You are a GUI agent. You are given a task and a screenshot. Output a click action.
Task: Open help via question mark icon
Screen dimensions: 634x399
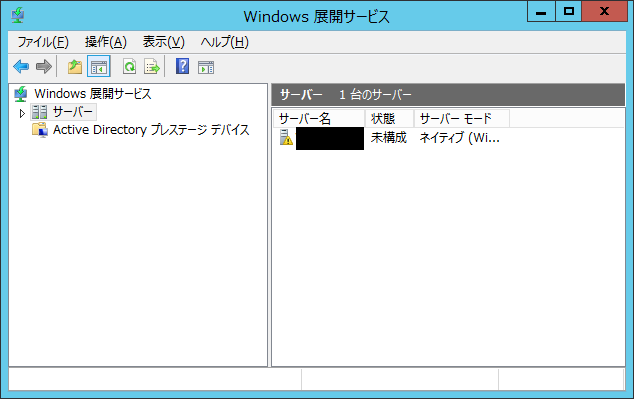(x=182, y=66)
